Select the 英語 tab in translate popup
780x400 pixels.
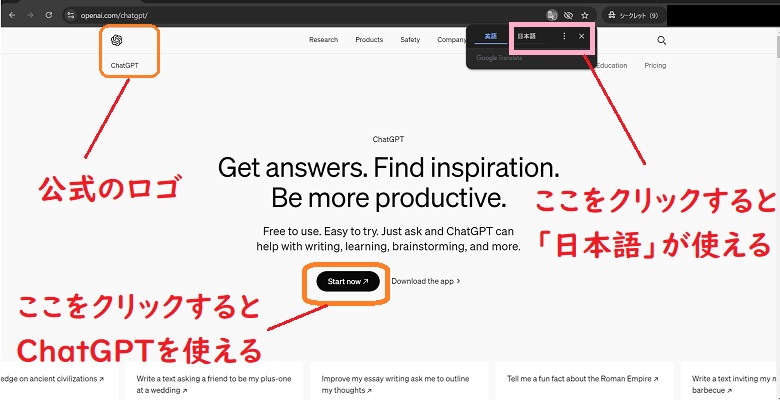pos(491,36)
